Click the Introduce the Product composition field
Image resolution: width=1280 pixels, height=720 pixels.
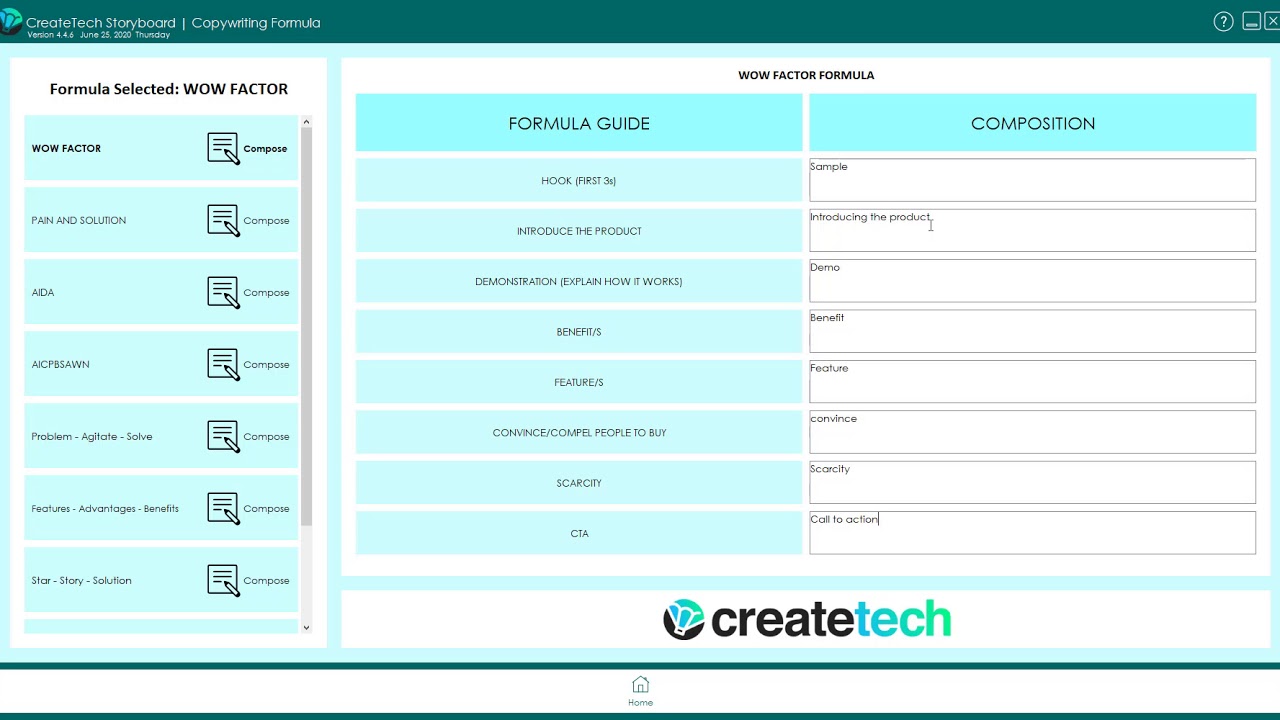1032,230
